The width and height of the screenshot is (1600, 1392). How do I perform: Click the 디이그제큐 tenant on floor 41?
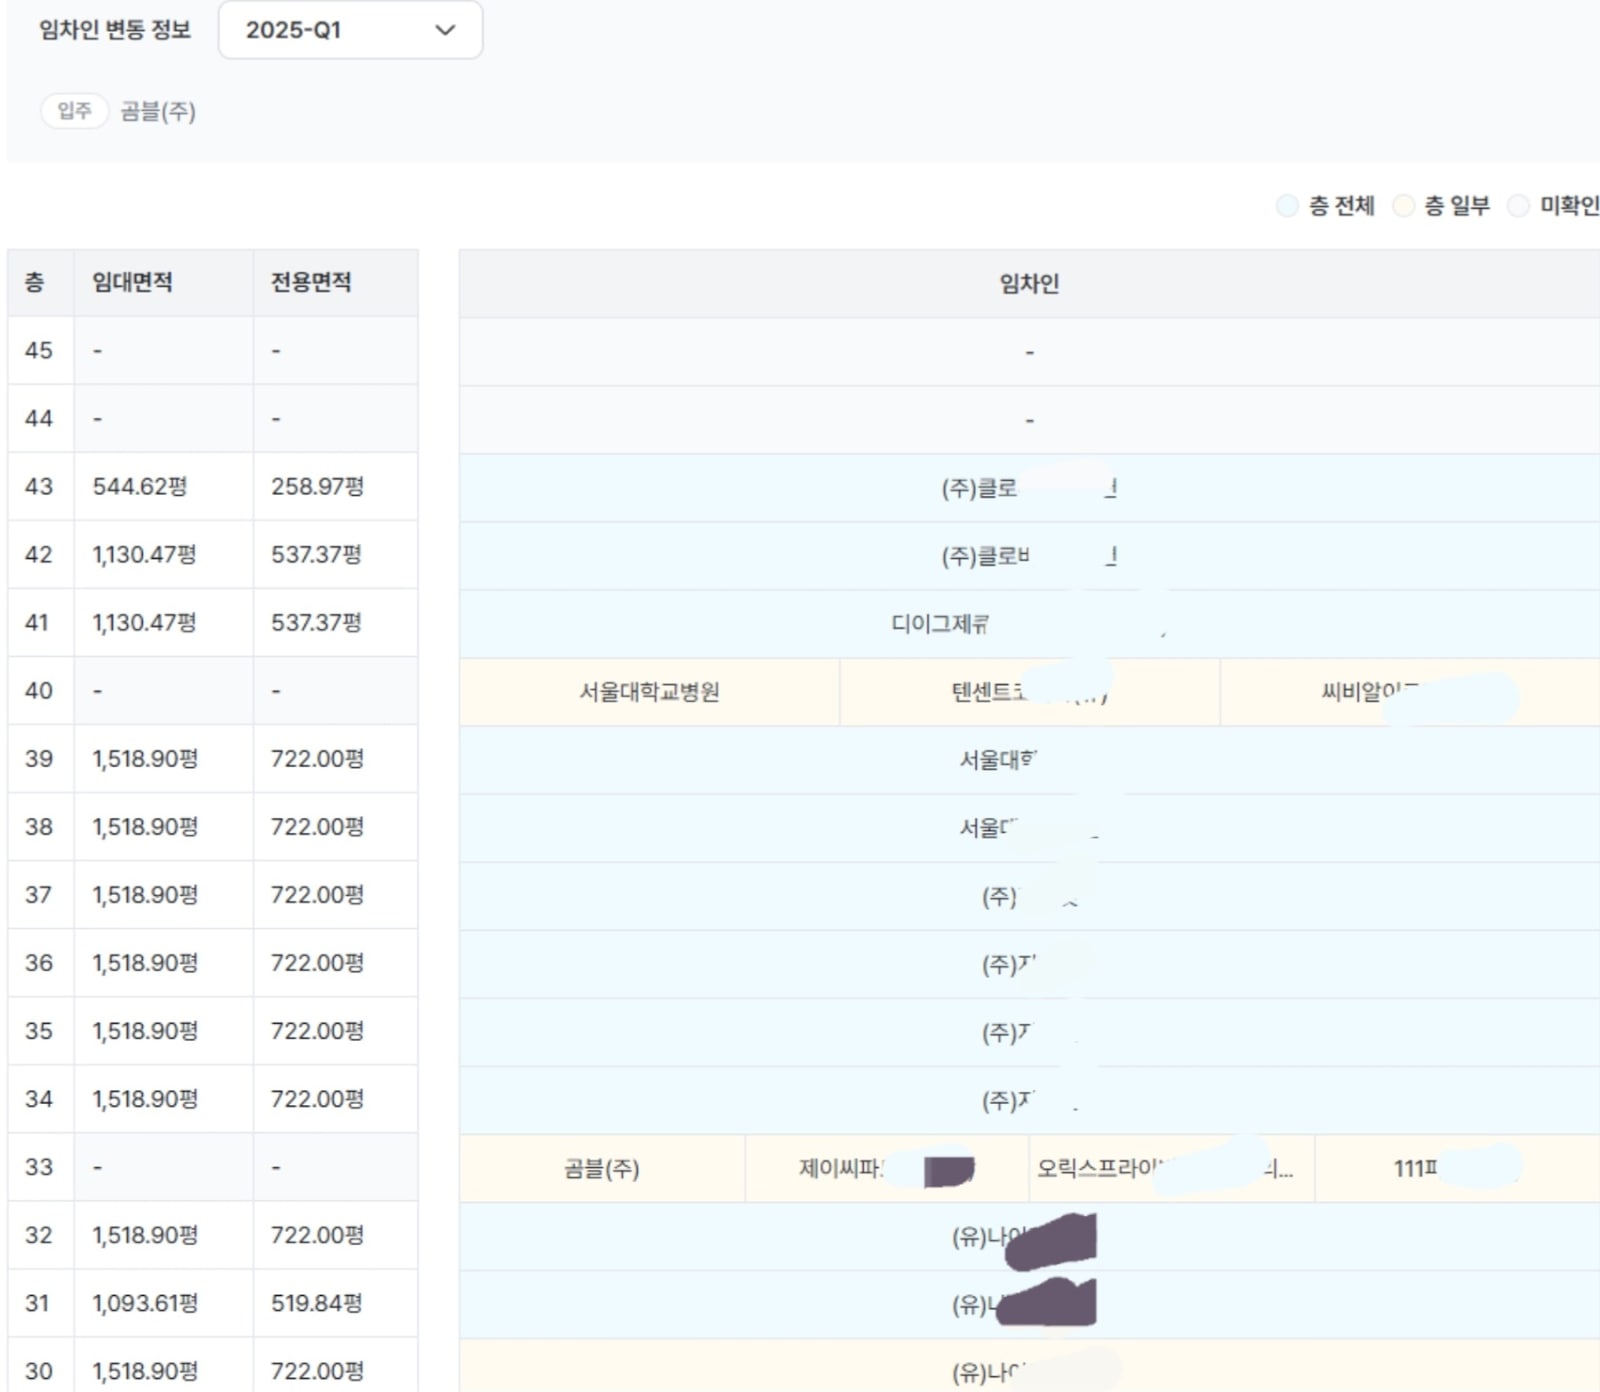click(1029, 624)
